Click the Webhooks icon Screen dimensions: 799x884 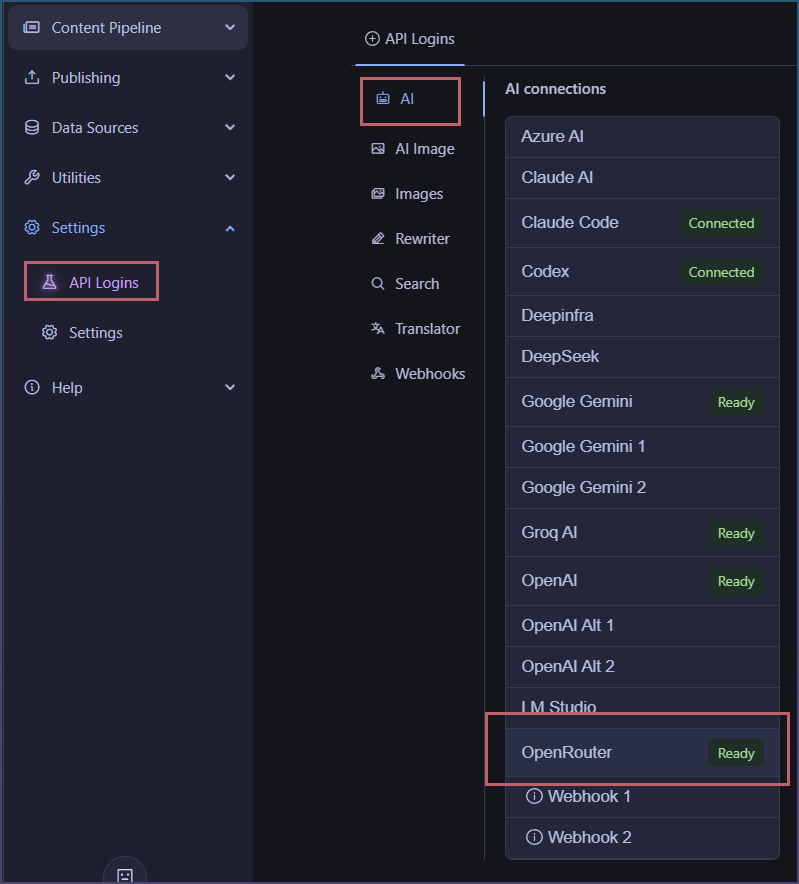pos(378,373)
